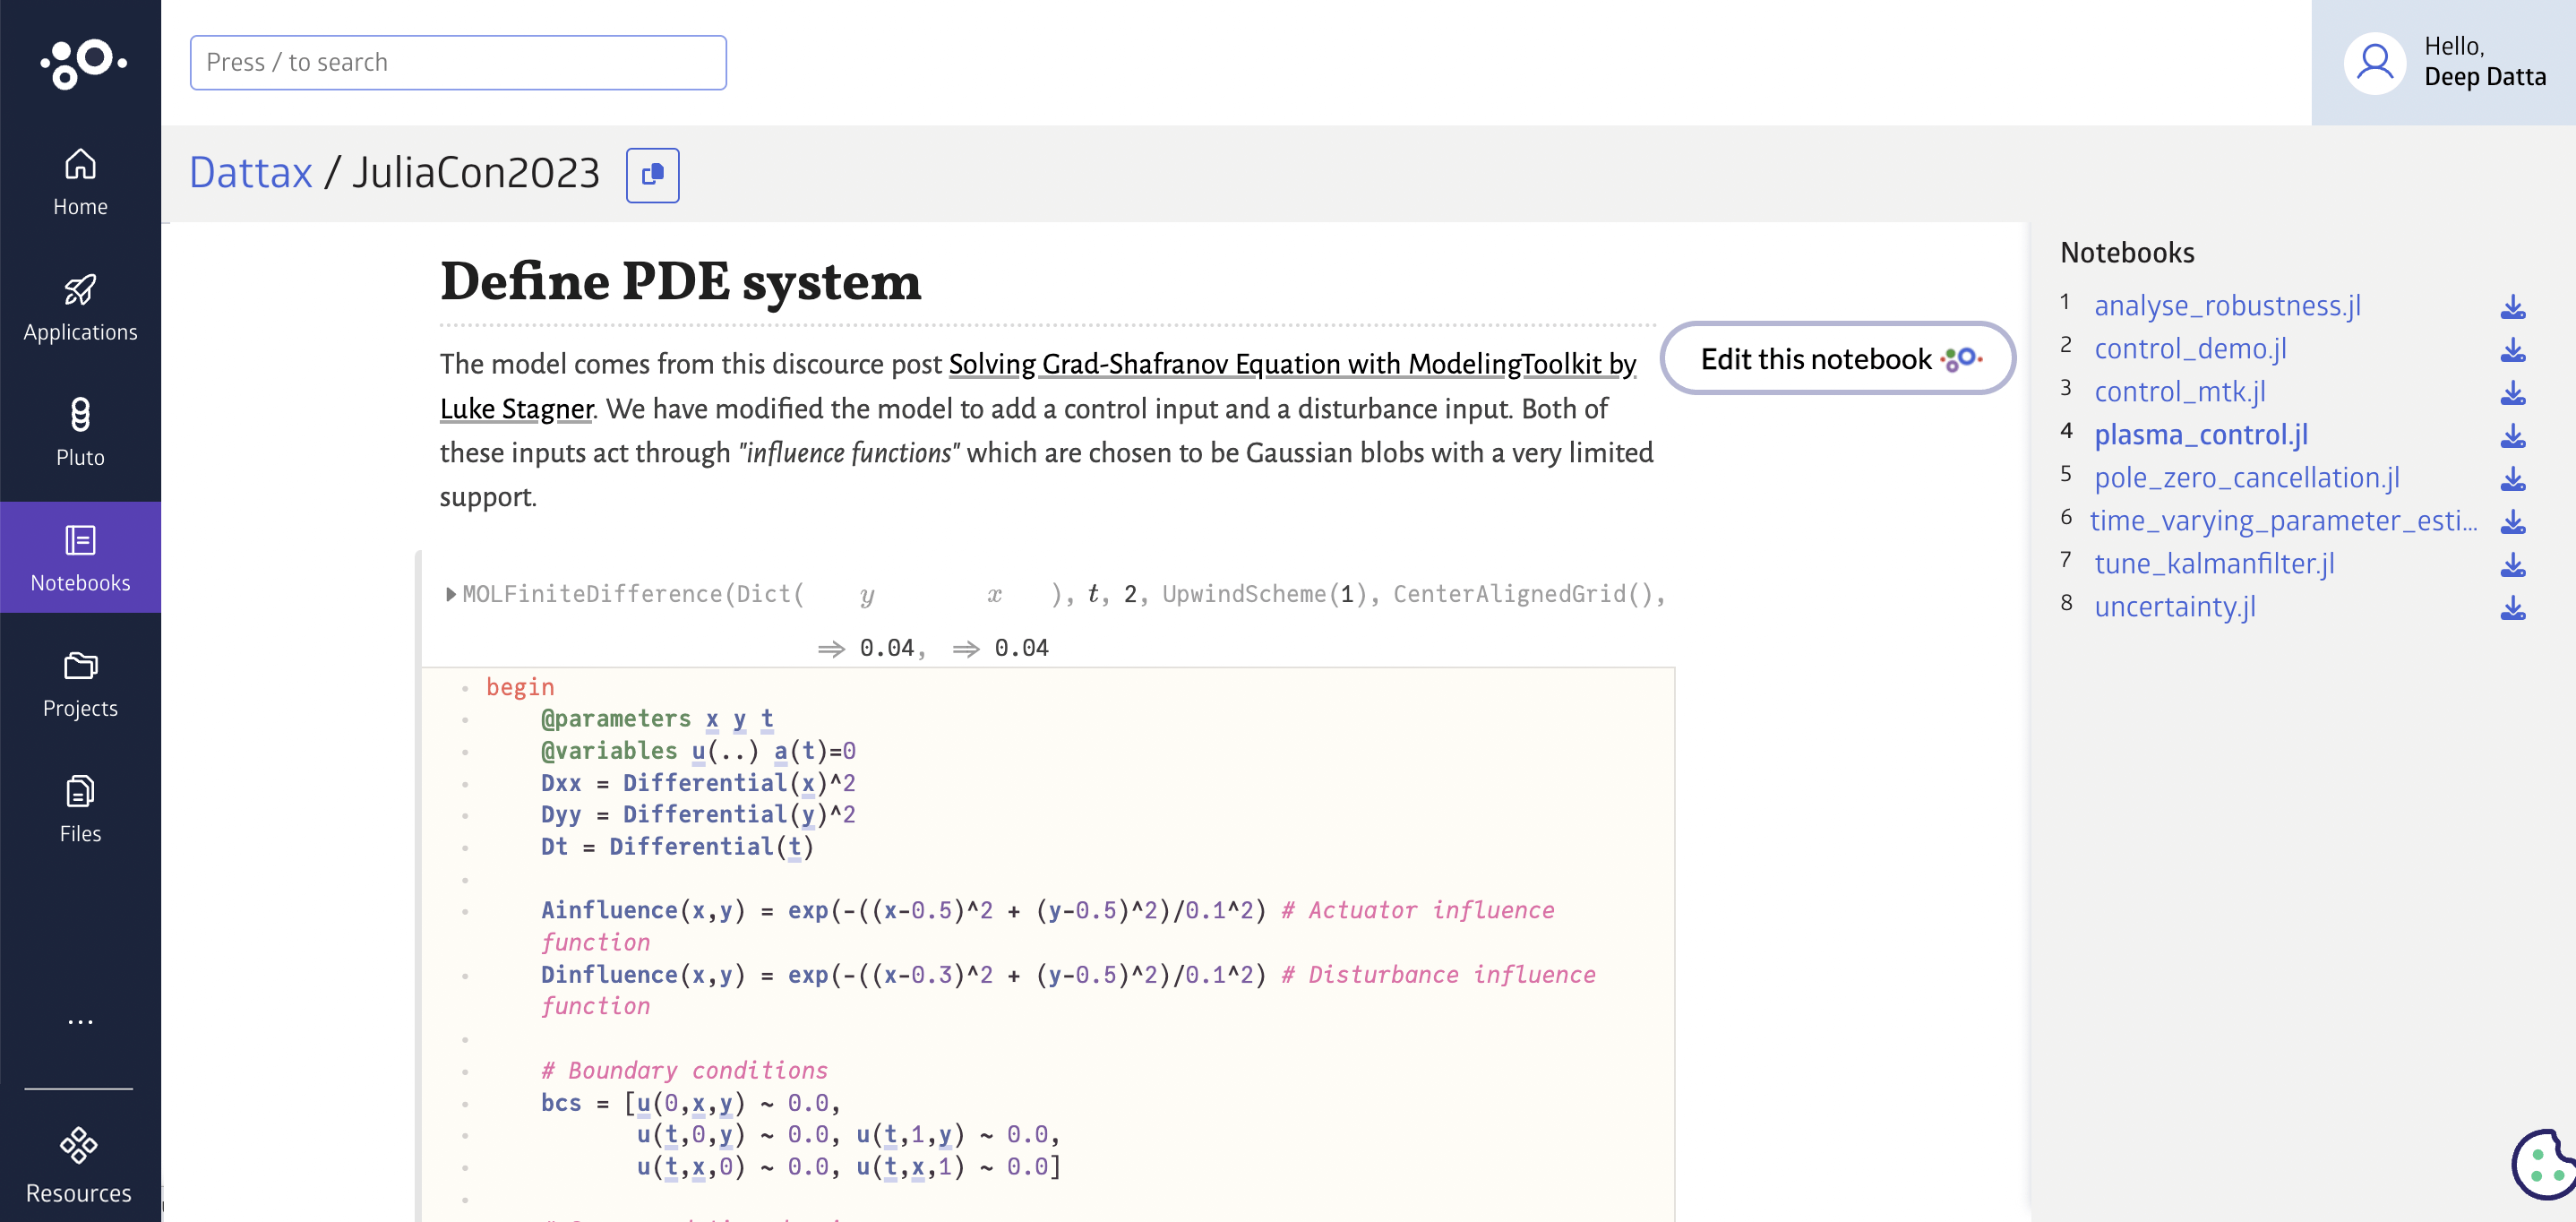Open the control_demo.jl notebook

coord(2190,349)
